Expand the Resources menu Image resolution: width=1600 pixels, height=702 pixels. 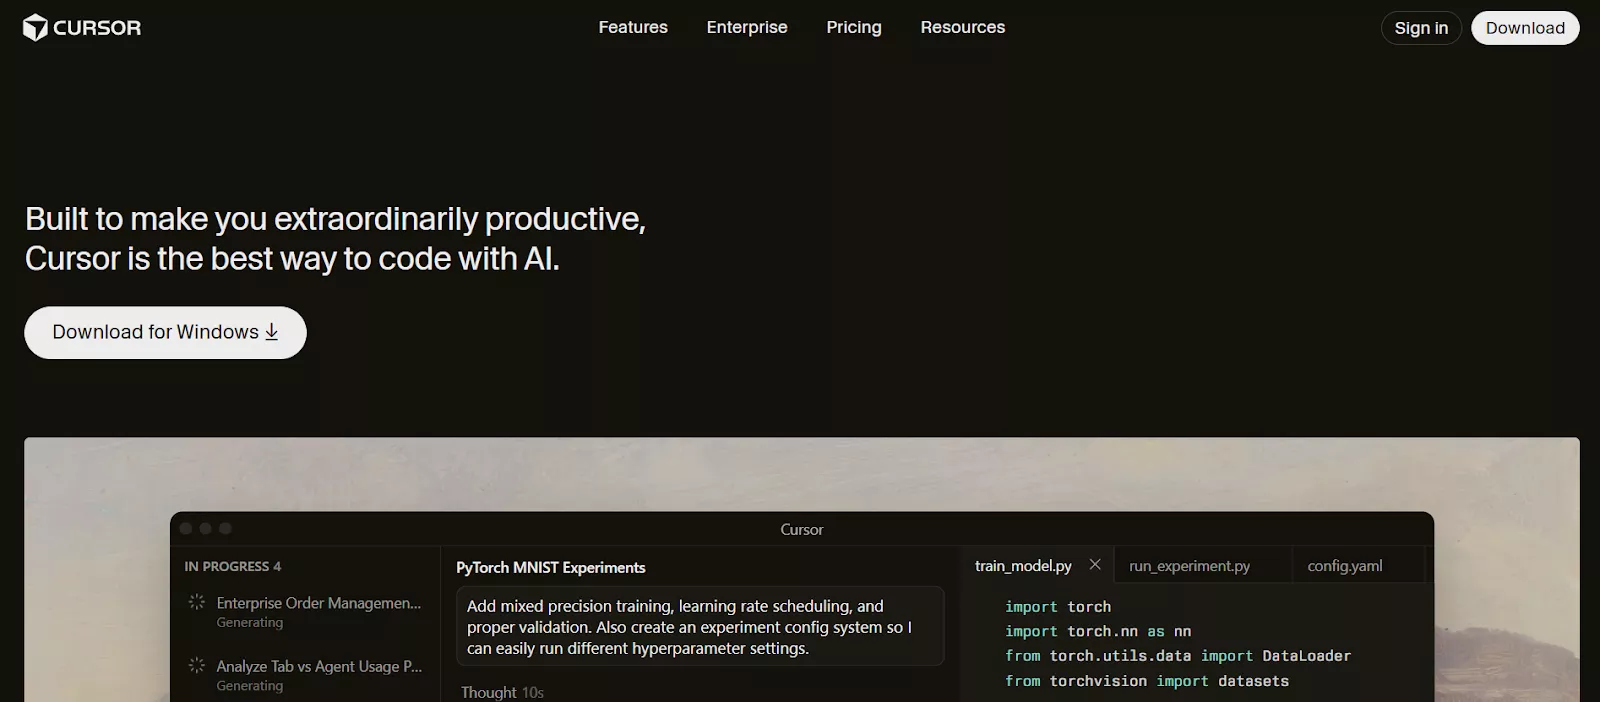tap(962, 28)
